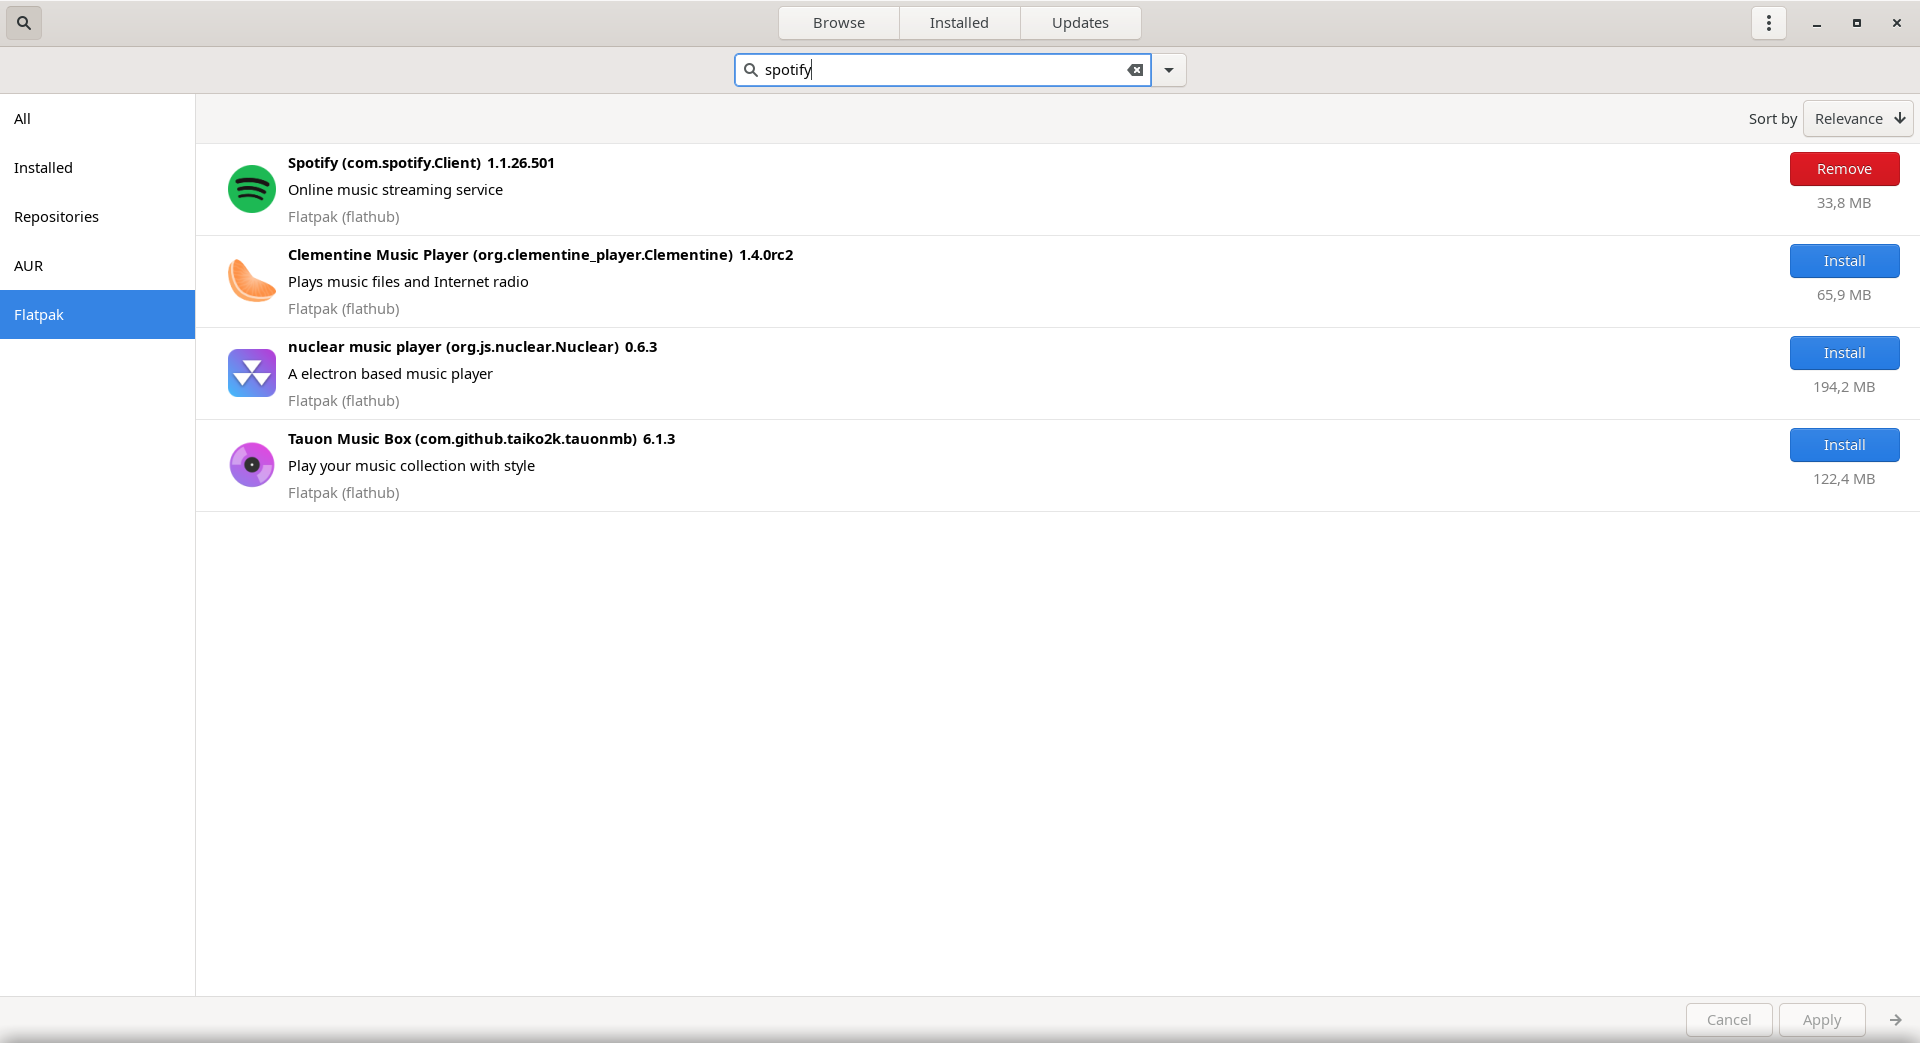
Task: Click the 122,4 MB size label
Action: [x=1844, y=479]
